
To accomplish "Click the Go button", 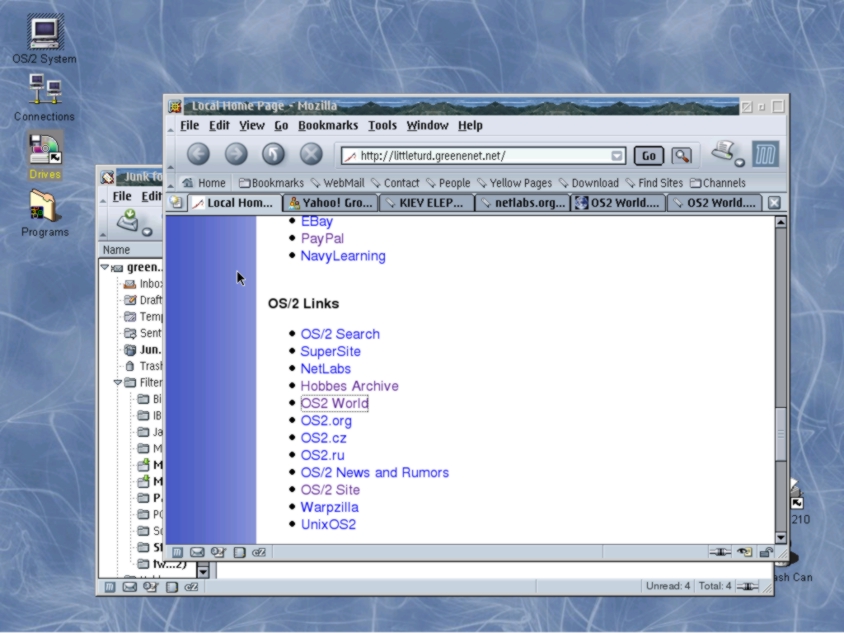I will pos(648,156).
